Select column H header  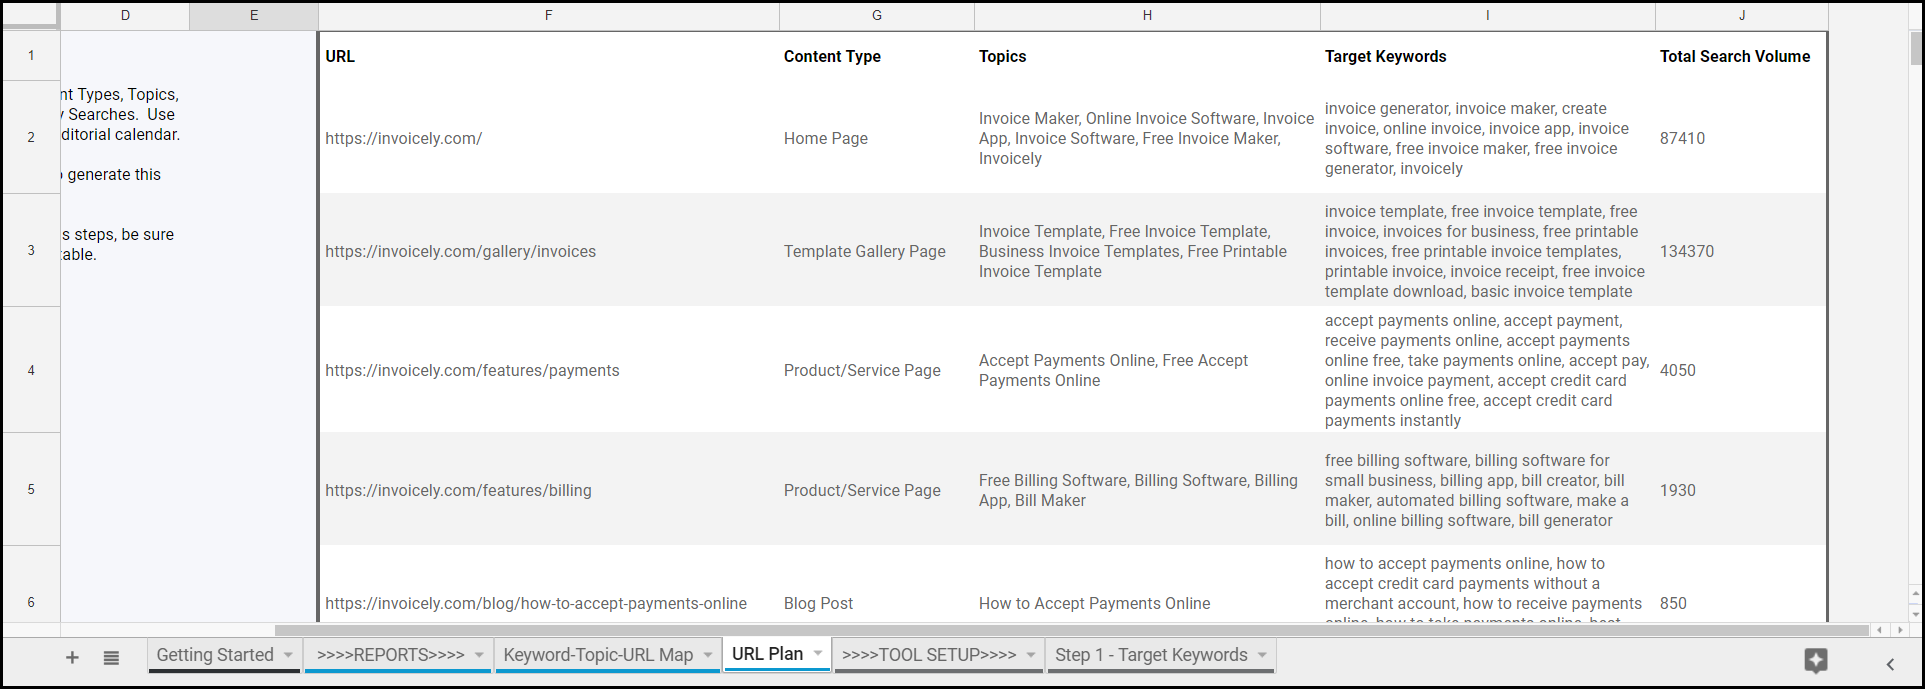click(1147, 15)
